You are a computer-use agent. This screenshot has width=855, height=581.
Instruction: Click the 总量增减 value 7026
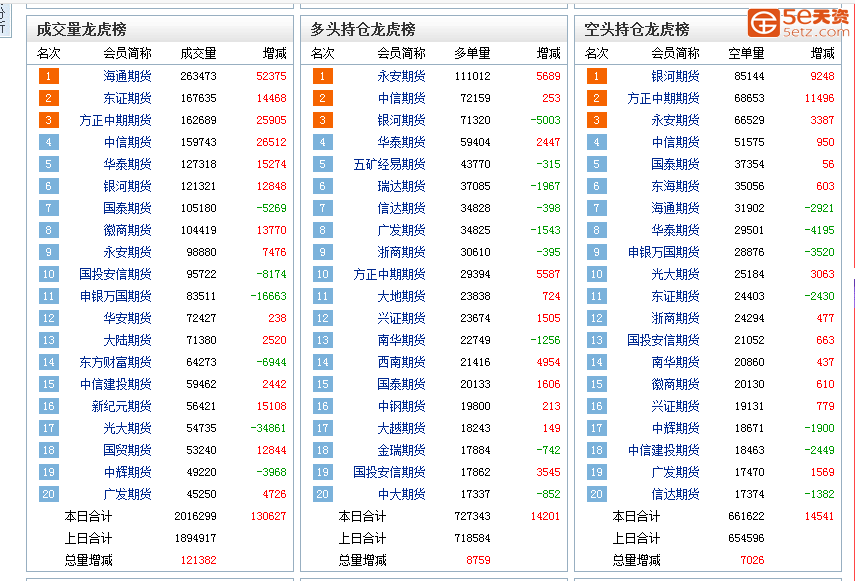(752, 560)
